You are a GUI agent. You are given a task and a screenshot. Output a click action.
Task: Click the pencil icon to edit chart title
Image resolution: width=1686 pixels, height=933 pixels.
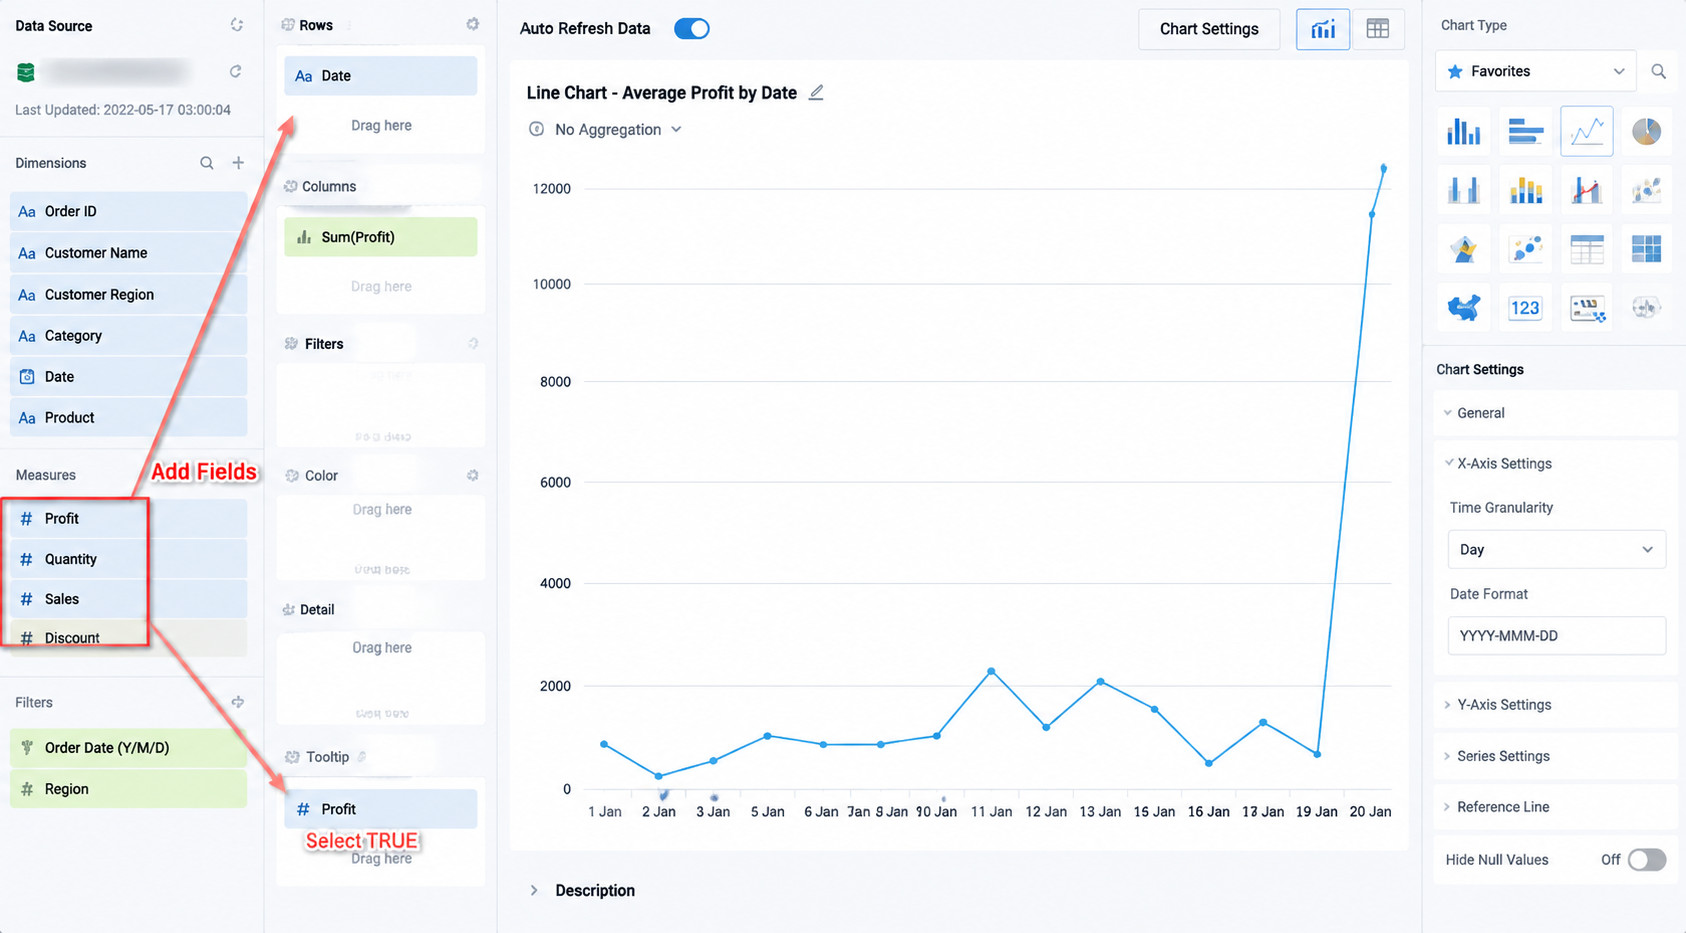(x=816, y=92)
